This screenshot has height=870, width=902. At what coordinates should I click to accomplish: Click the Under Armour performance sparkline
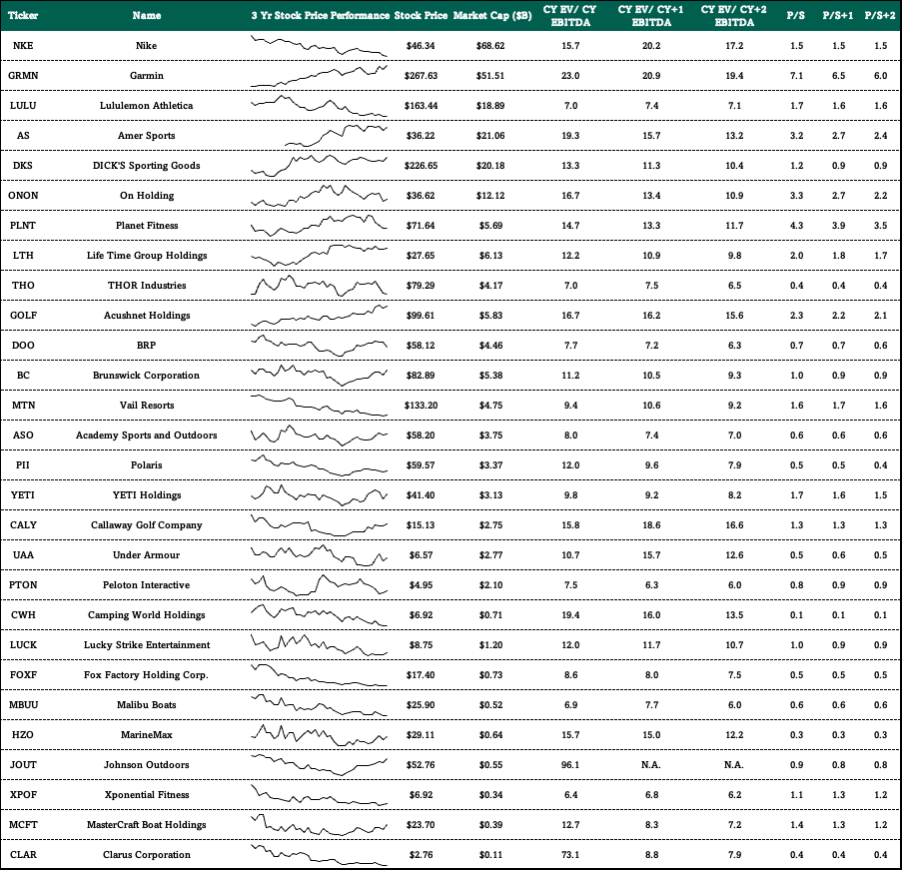(319, 555)
